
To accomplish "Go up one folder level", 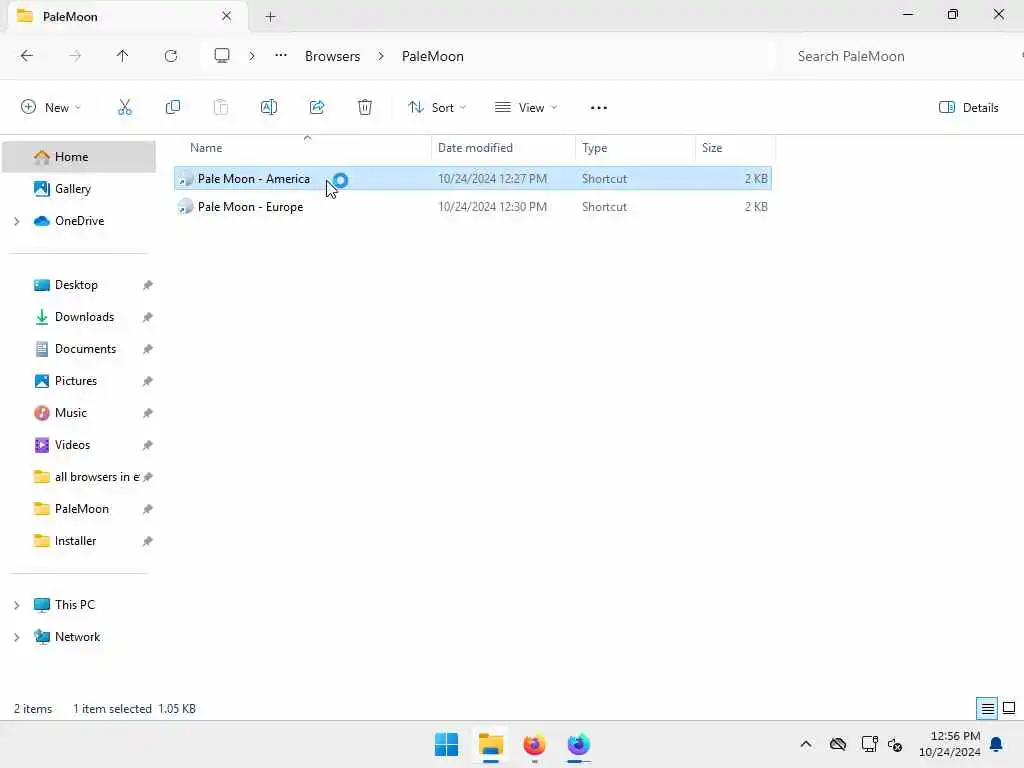I will [123, 56].
